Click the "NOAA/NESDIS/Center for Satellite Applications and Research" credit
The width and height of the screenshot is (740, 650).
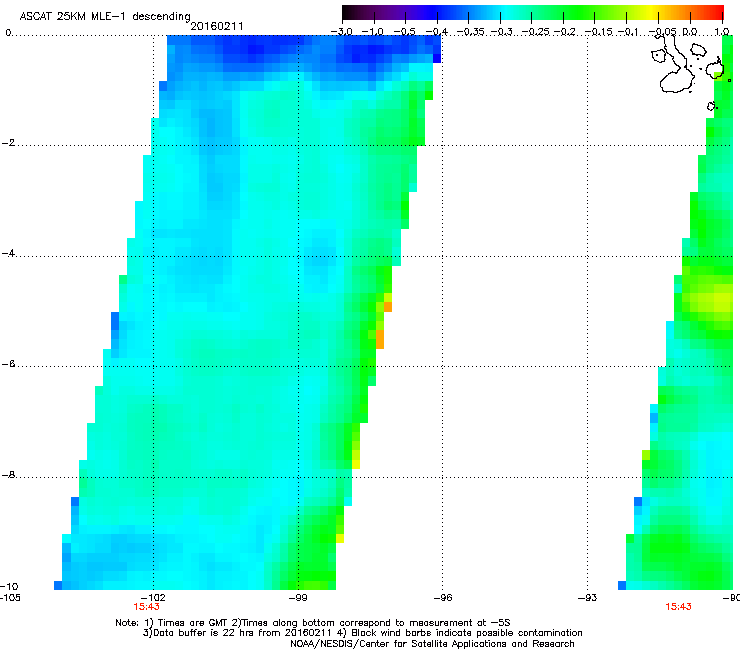(x=432, y=644)
